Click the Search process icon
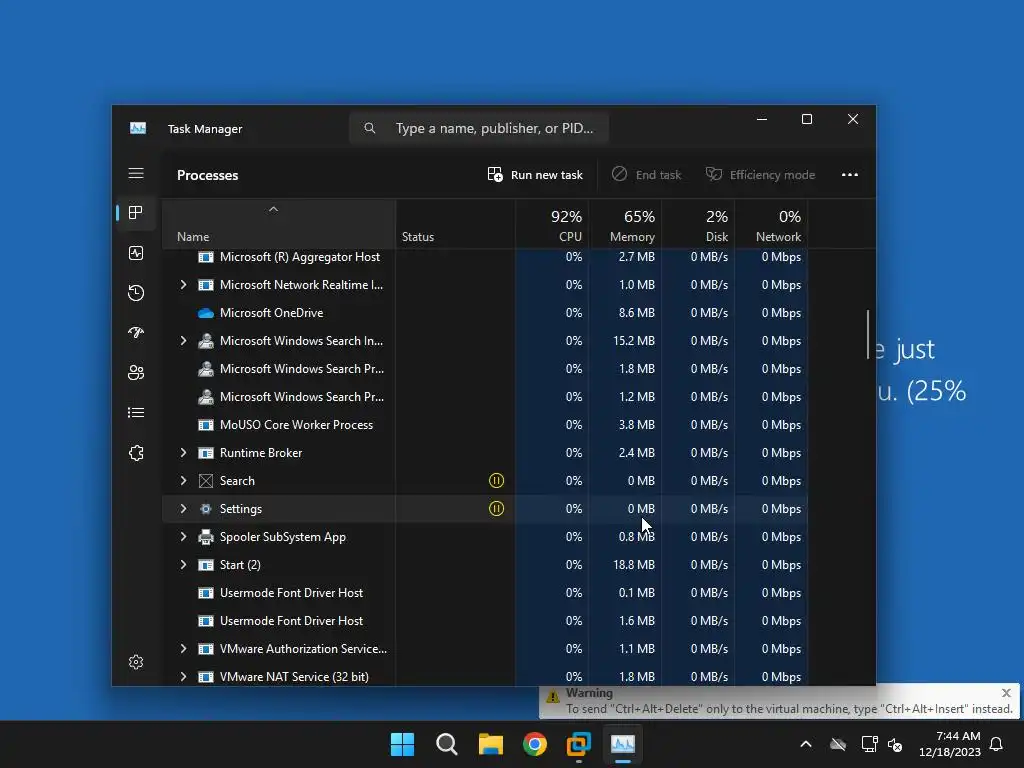The height and width of the screenshot is (768, 1024). tap(206, 481)
